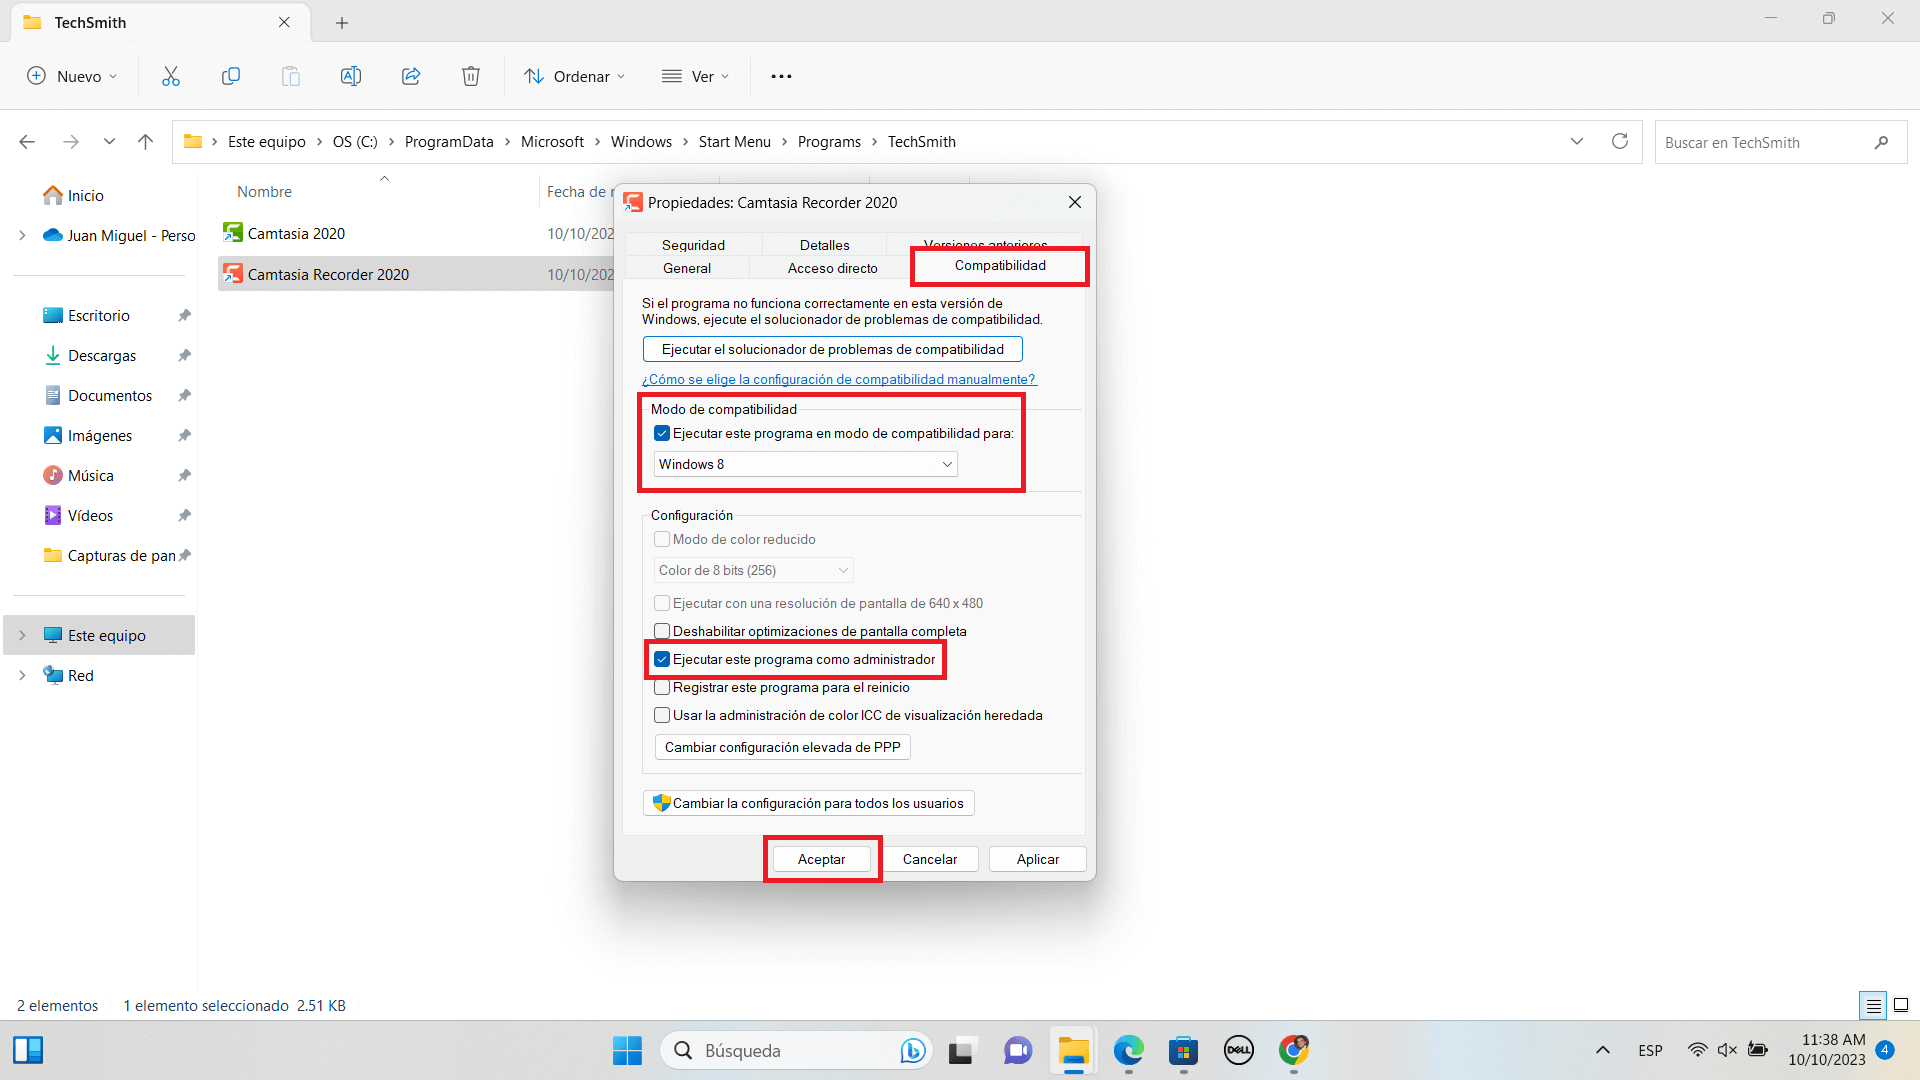The image size is (1920, 1080).
Task: Click the search magnifier icon in Explorer
Action: pos(1881,142)
